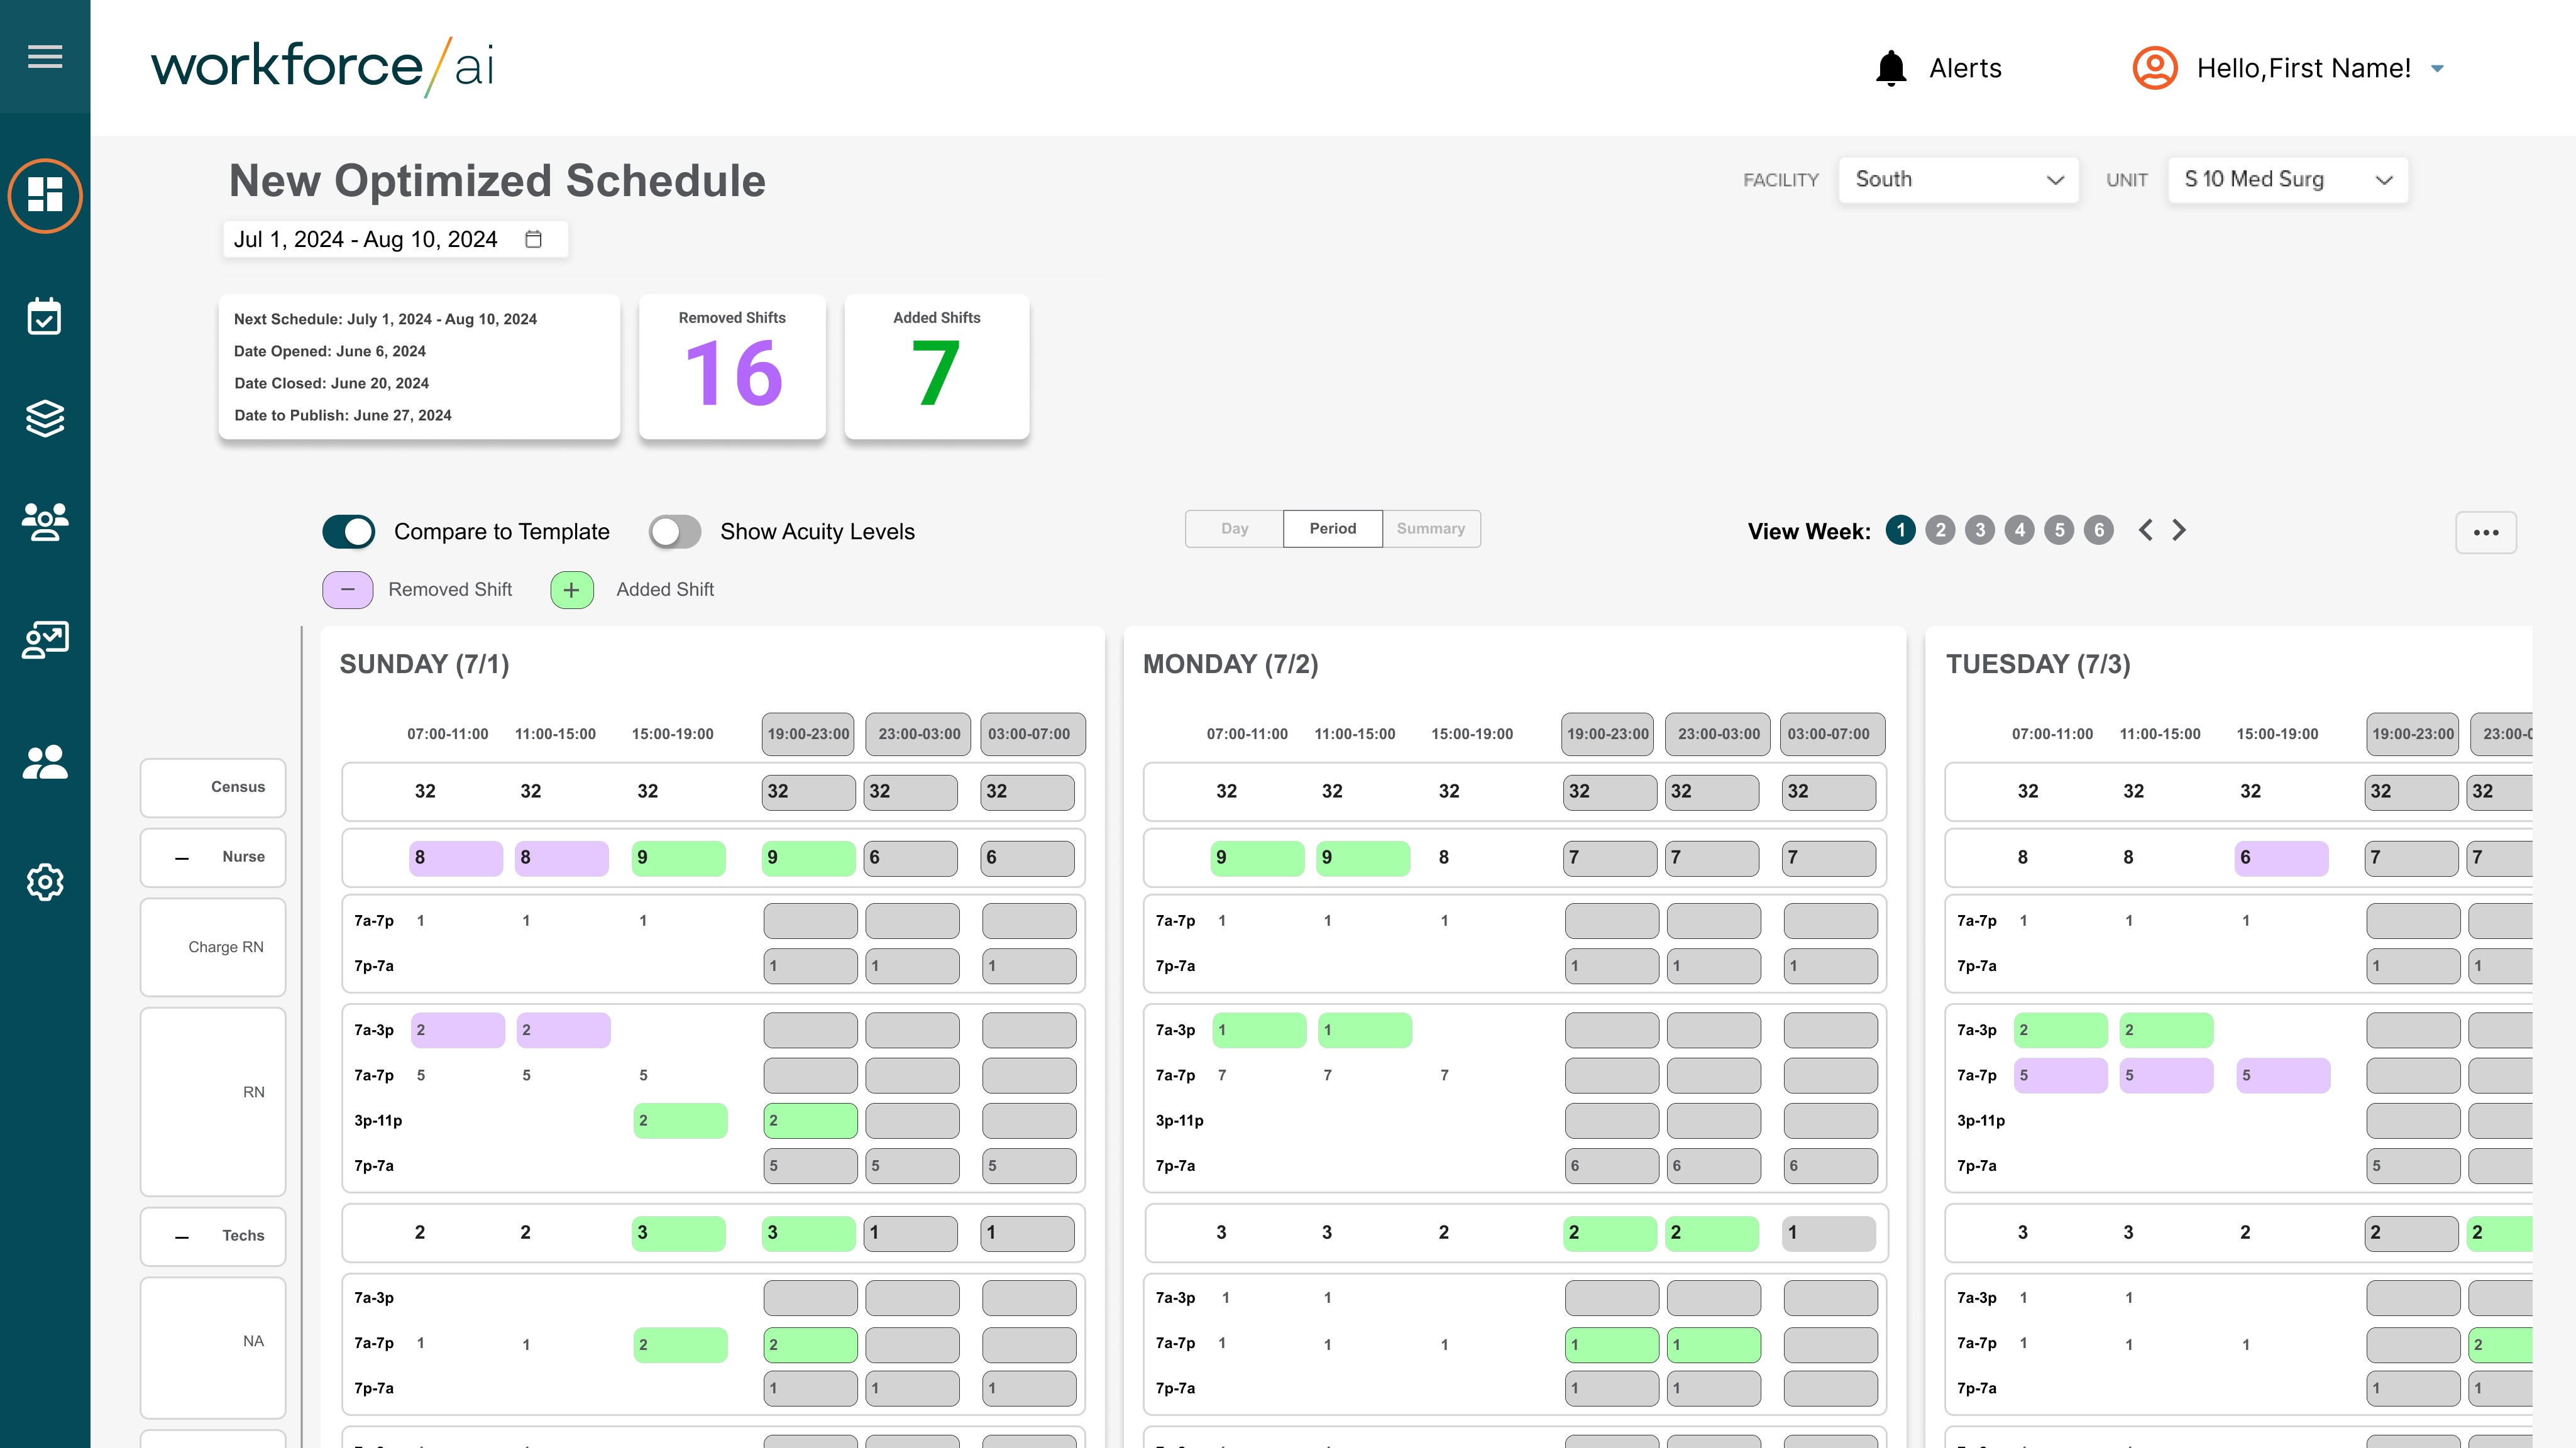Viewport: 2576px width, 1448px height.
Task: Expand the Unit S 10 Med Surg dropdown
Action: pos(2287,180)
